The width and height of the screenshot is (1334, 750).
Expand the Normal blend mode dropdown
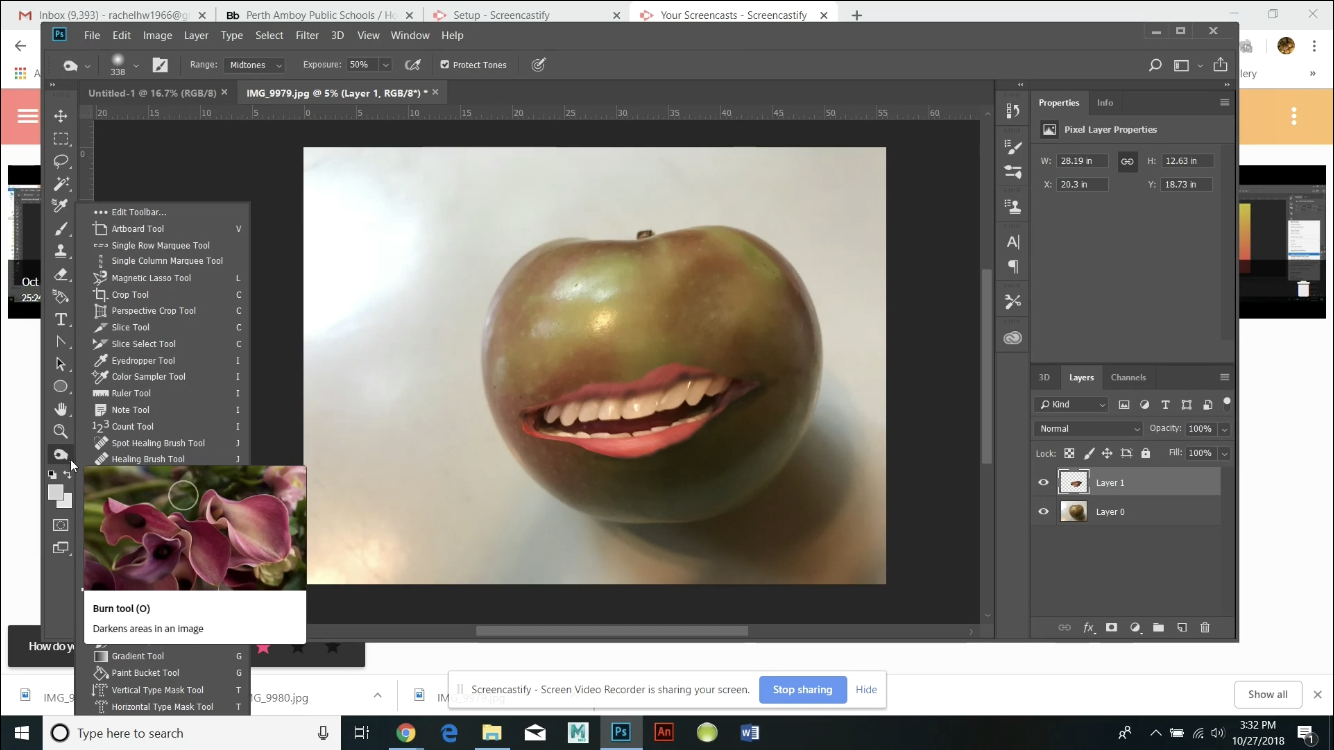point(1088,429)
